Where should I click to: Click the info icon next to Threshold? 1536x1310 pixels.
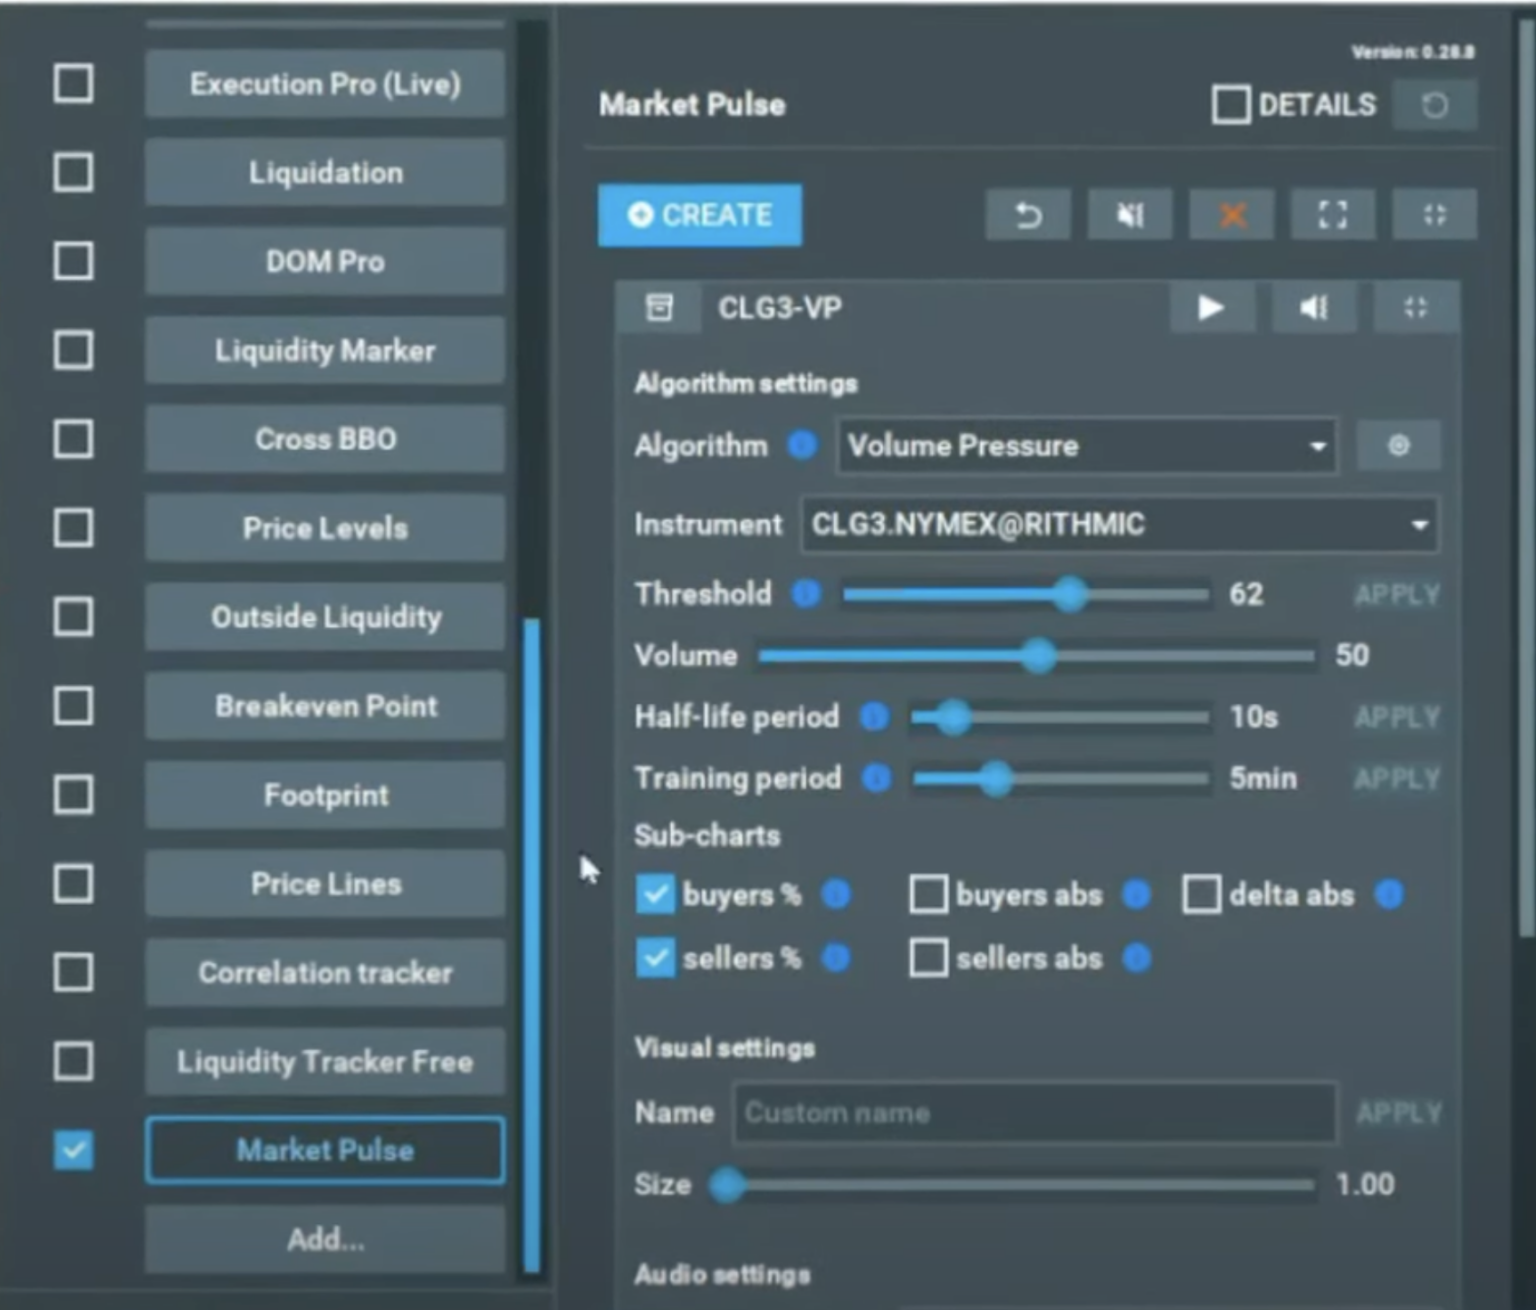806,594
